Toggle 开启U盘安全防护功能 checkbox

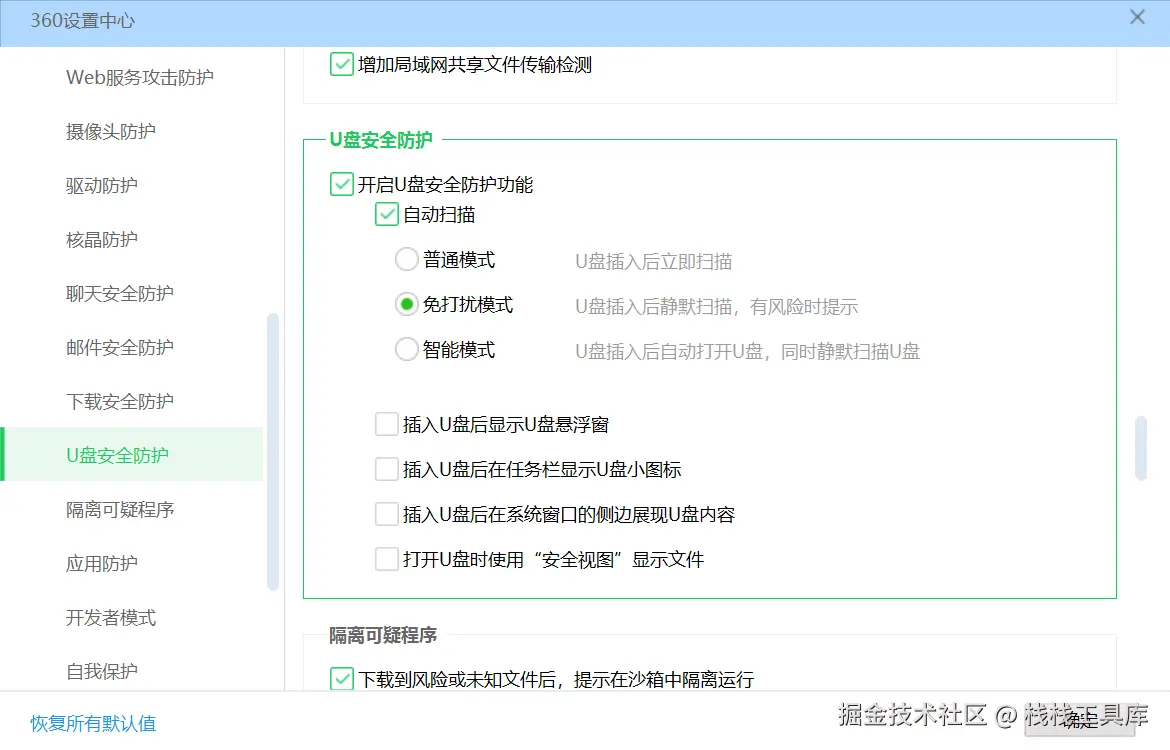342,184
